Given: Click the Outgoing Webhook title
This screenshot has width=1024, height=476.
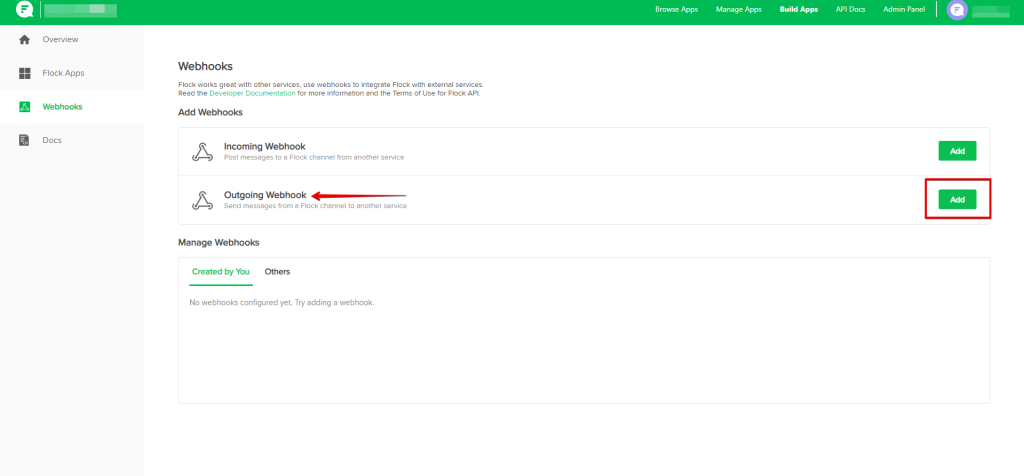Looking at the screenshot, I should pyautogui.click(x=264, y=195).
